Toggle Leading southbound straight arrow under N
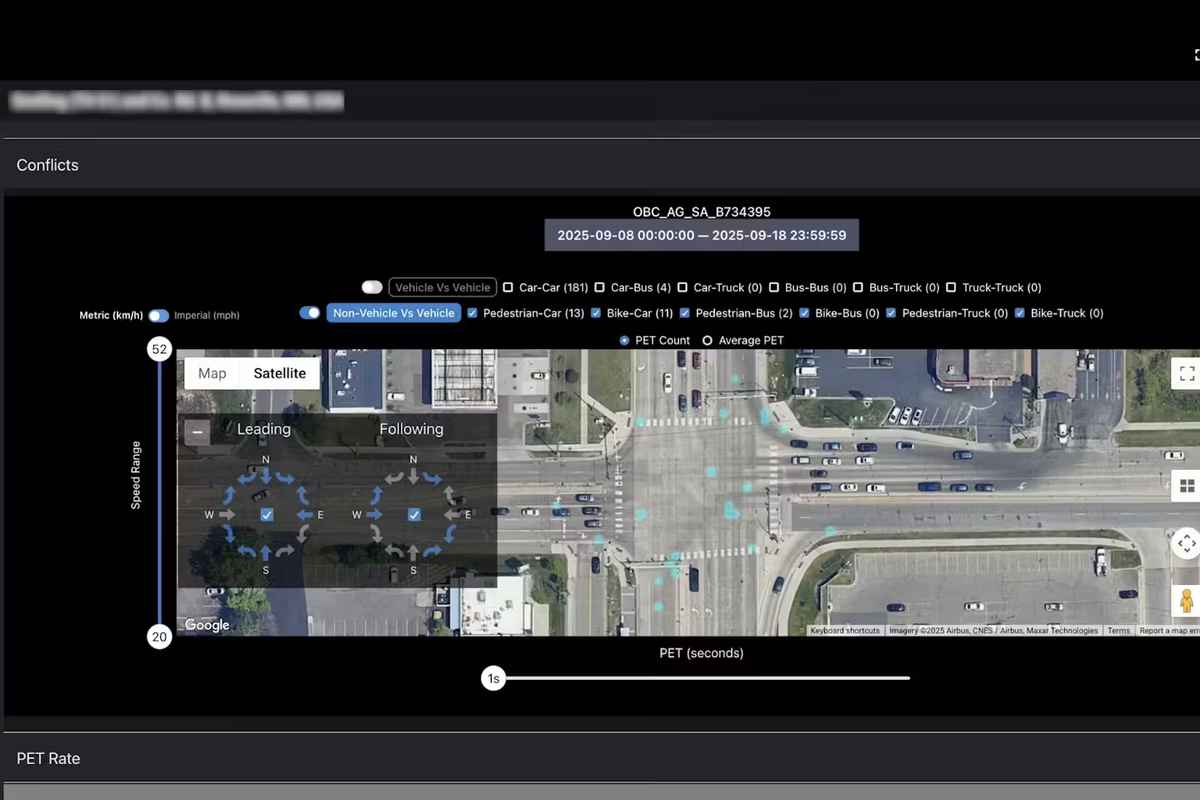The height and width of the screenshot is (800, 1200). (x=266, y=475)
